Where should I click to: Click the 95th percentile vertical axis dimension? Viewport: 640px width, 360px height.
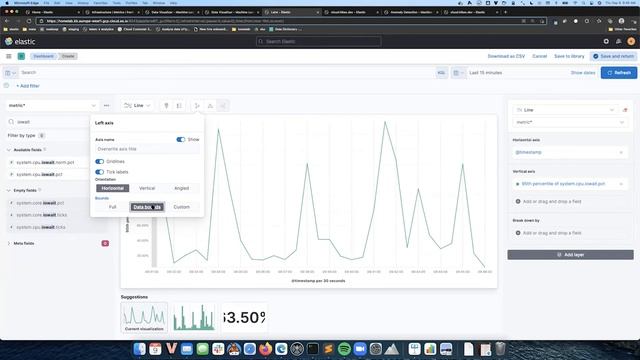click(569, 184)
